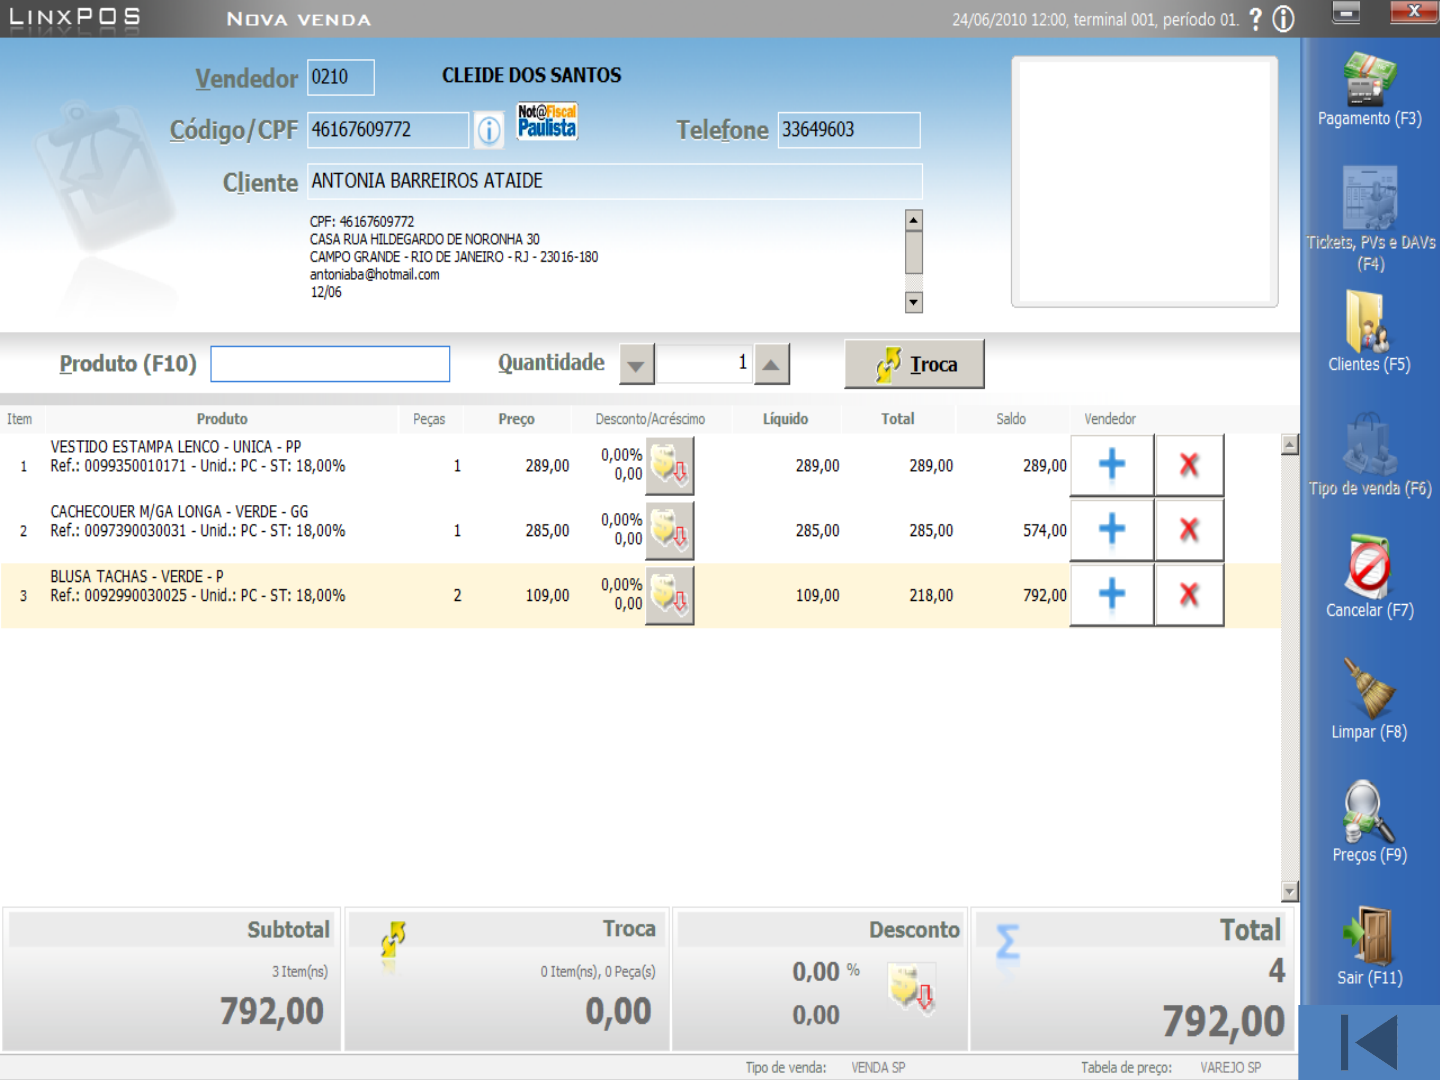This screenshot has width=1440, height=1080.
Task: Click the Subtotal 792,00 value
Action: 272,1011
